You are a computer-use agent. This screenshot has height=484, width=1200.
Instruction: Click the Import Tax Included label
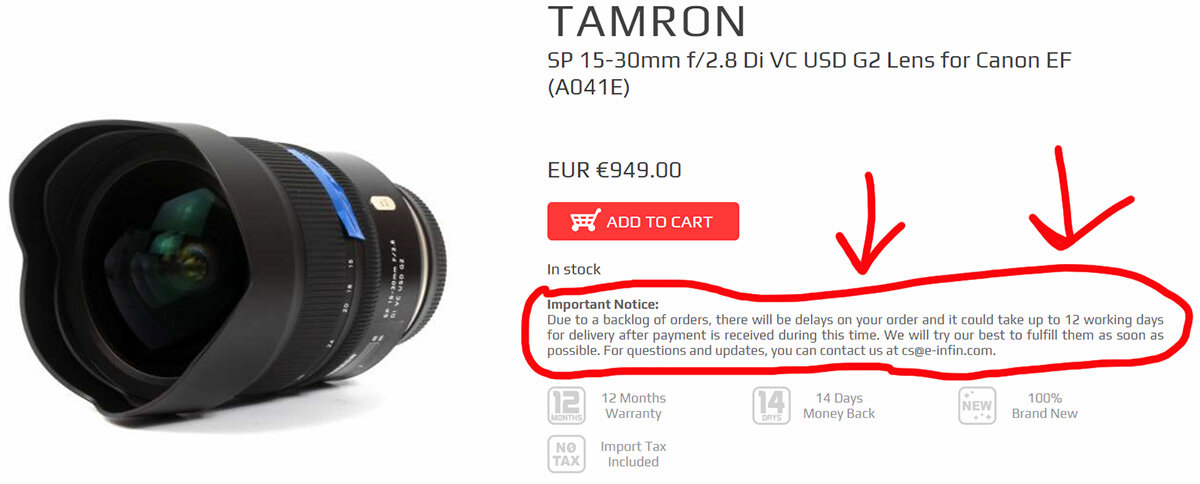coord(633,454)
